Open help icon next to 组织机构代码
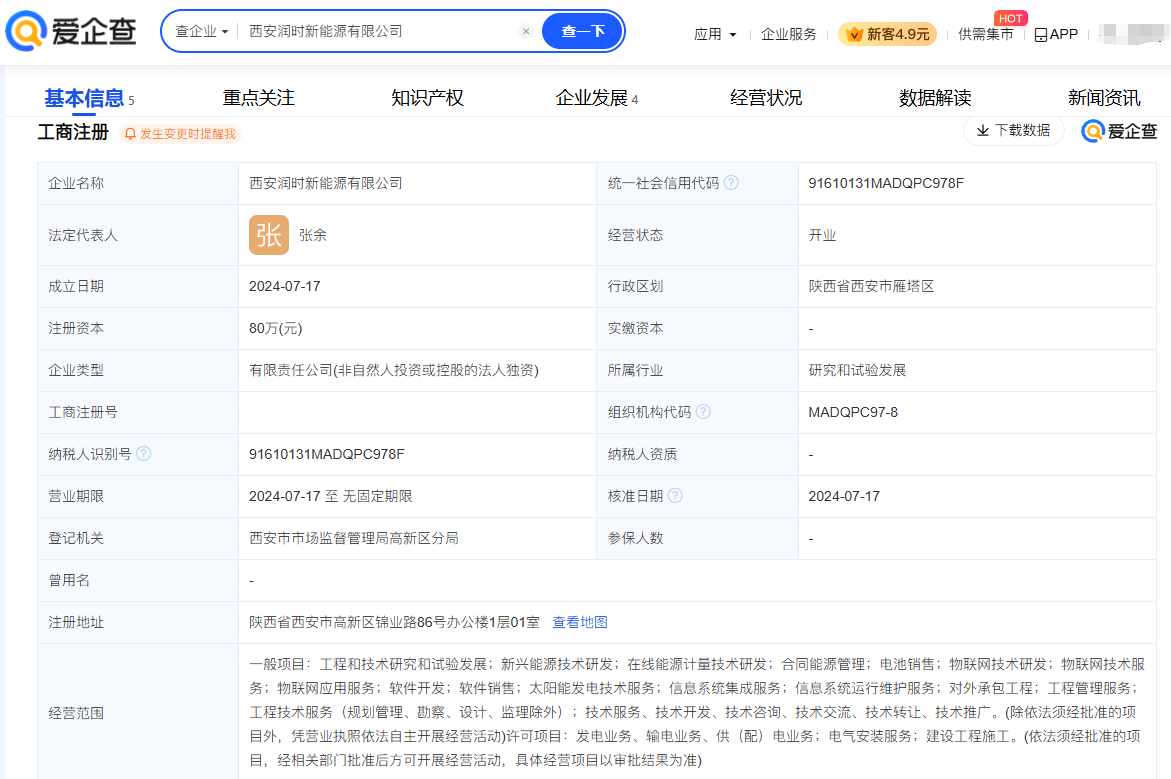 (x=703, y=412)
